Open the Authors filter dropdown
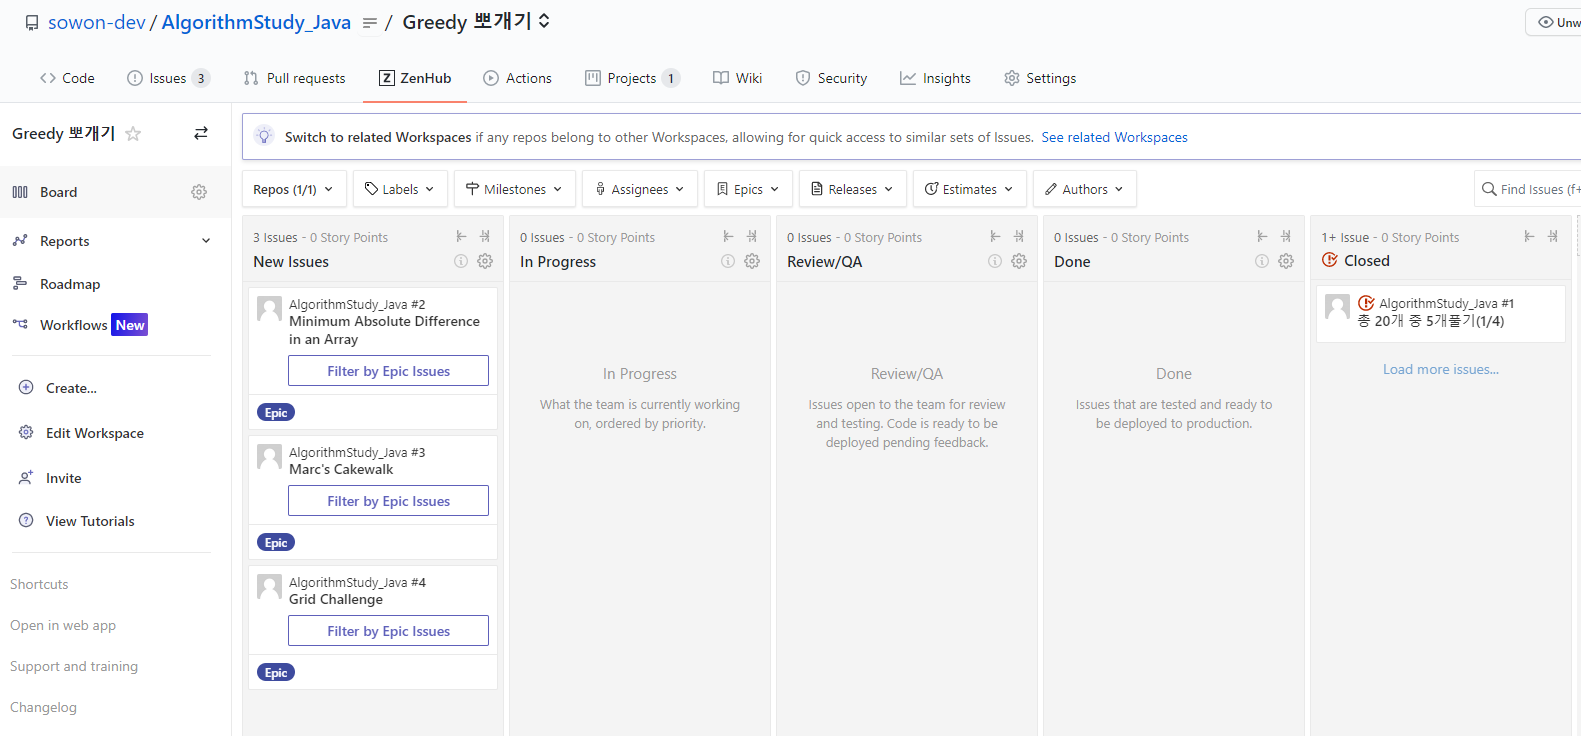1581x736 pixels. pyautogui.click(x=1085, y=189)
